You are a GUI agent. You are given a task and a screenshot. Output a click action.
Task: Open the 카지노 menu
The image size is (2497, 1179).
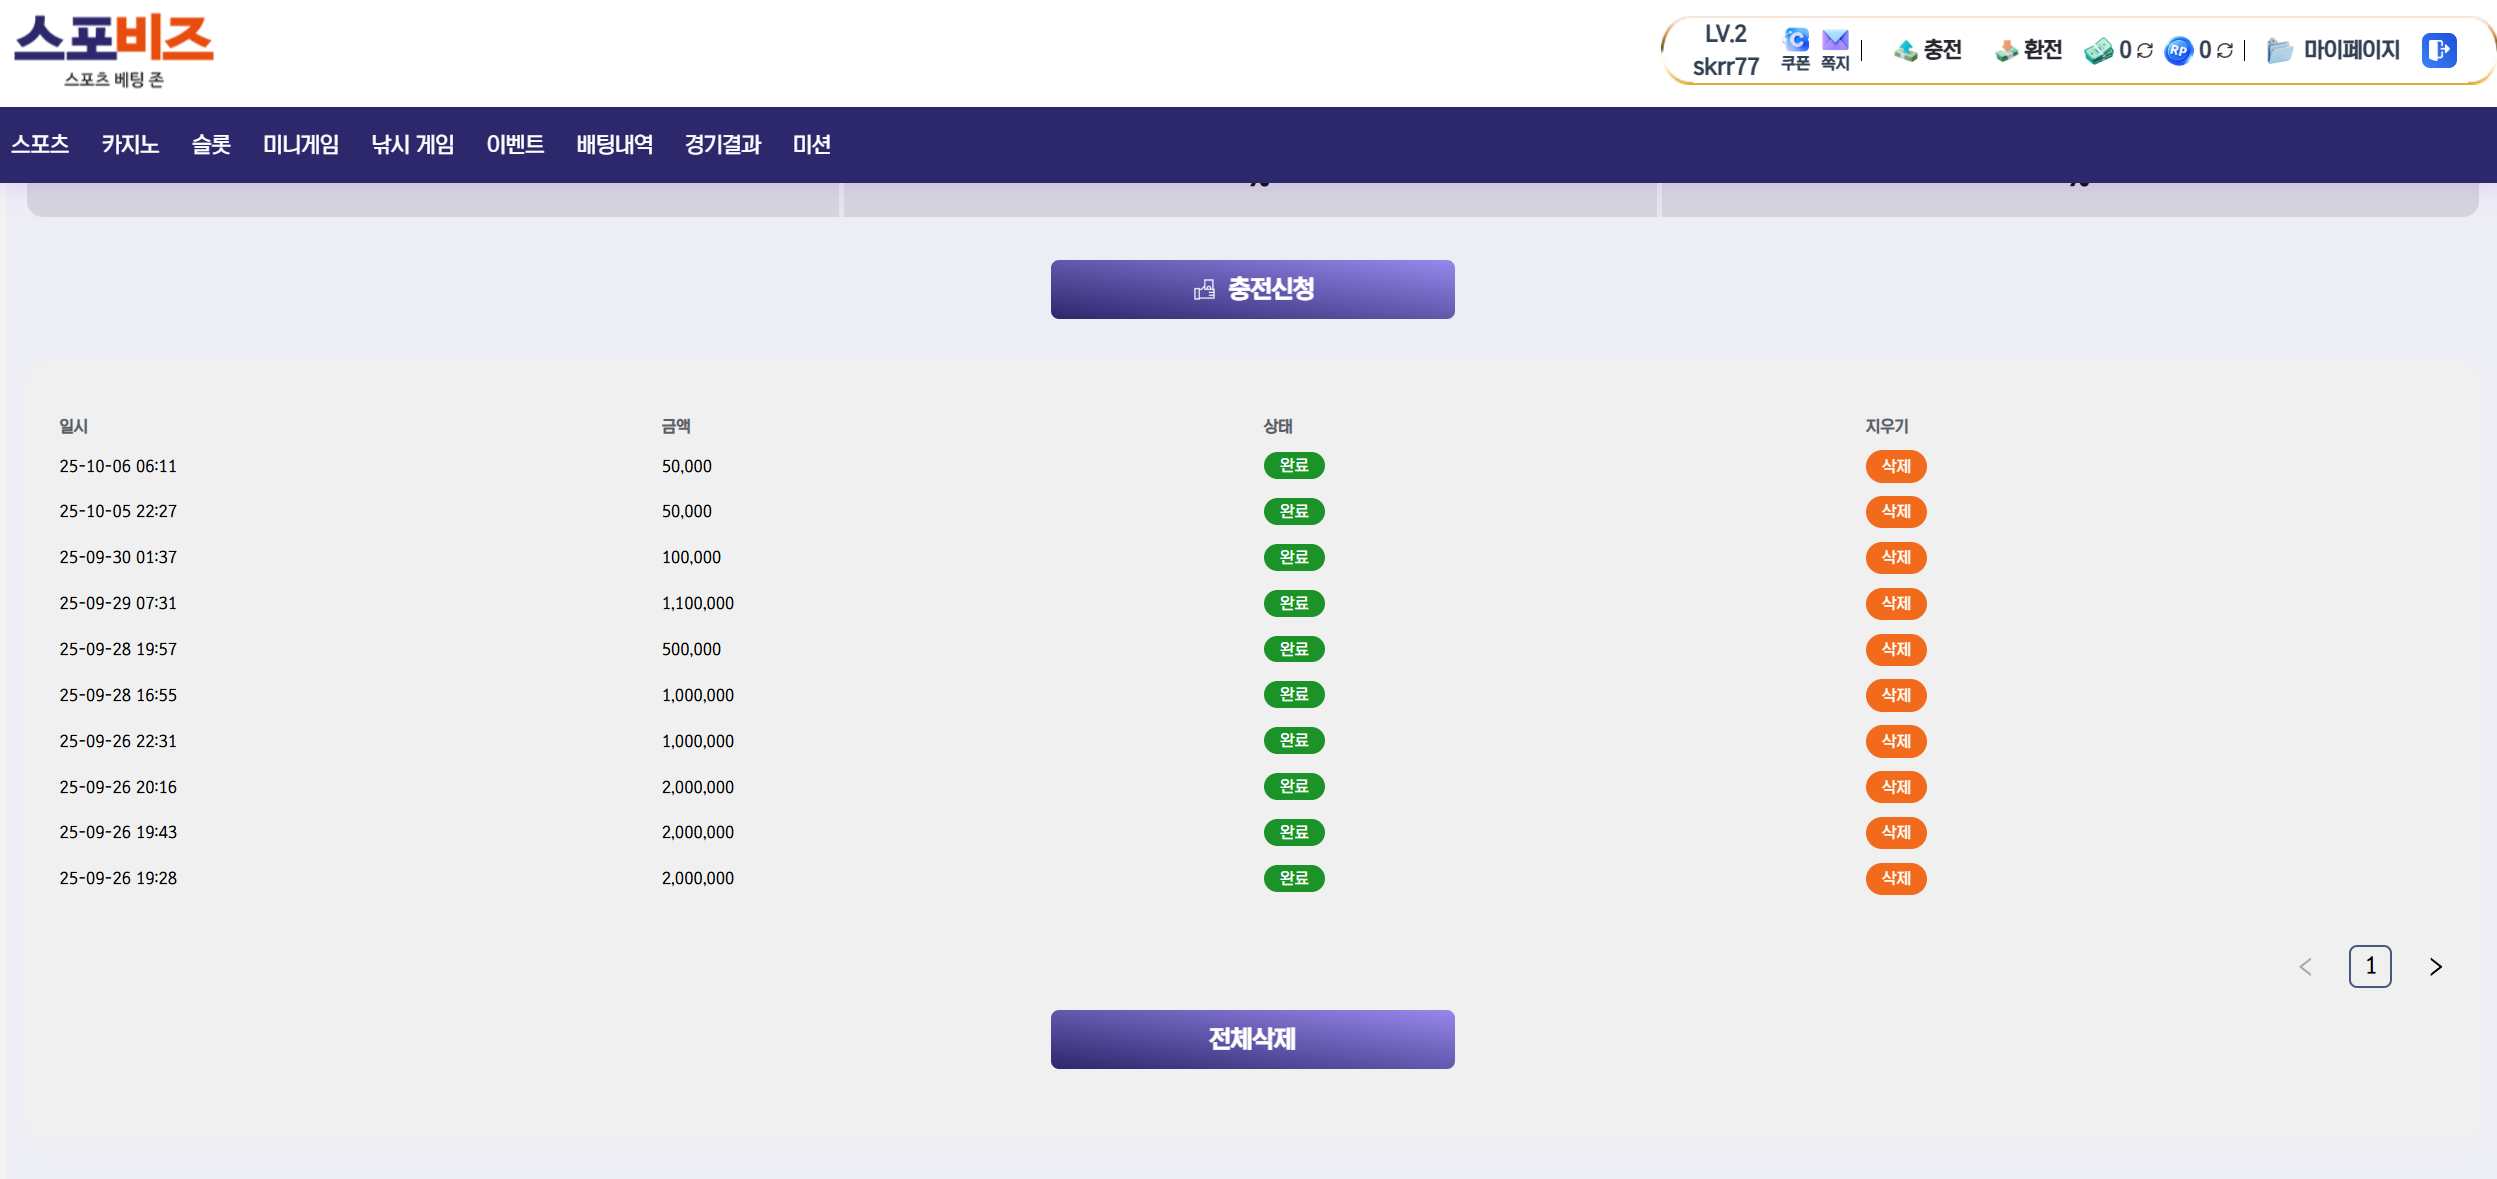pyautogui.click(x=130, y=145)
